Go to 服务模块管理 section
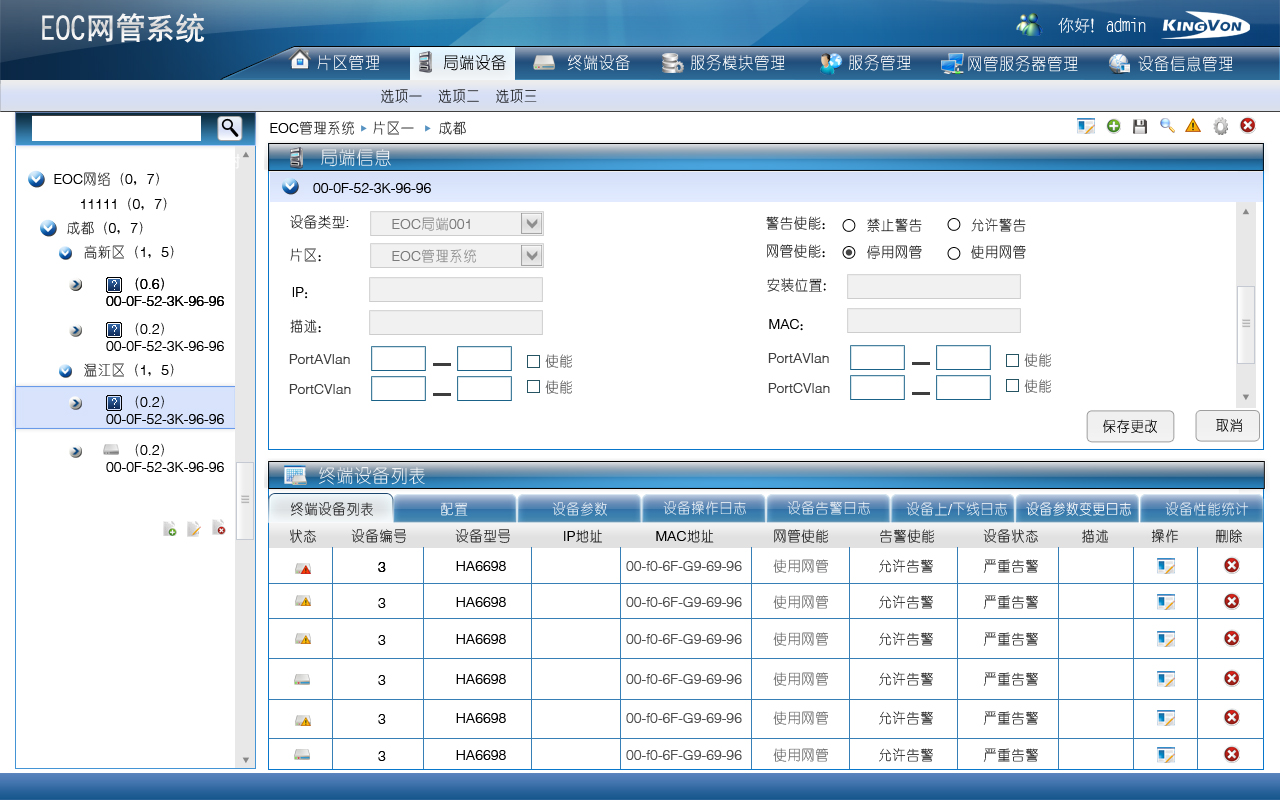Viewport: 1280px width, 800px height. point(723,63)
